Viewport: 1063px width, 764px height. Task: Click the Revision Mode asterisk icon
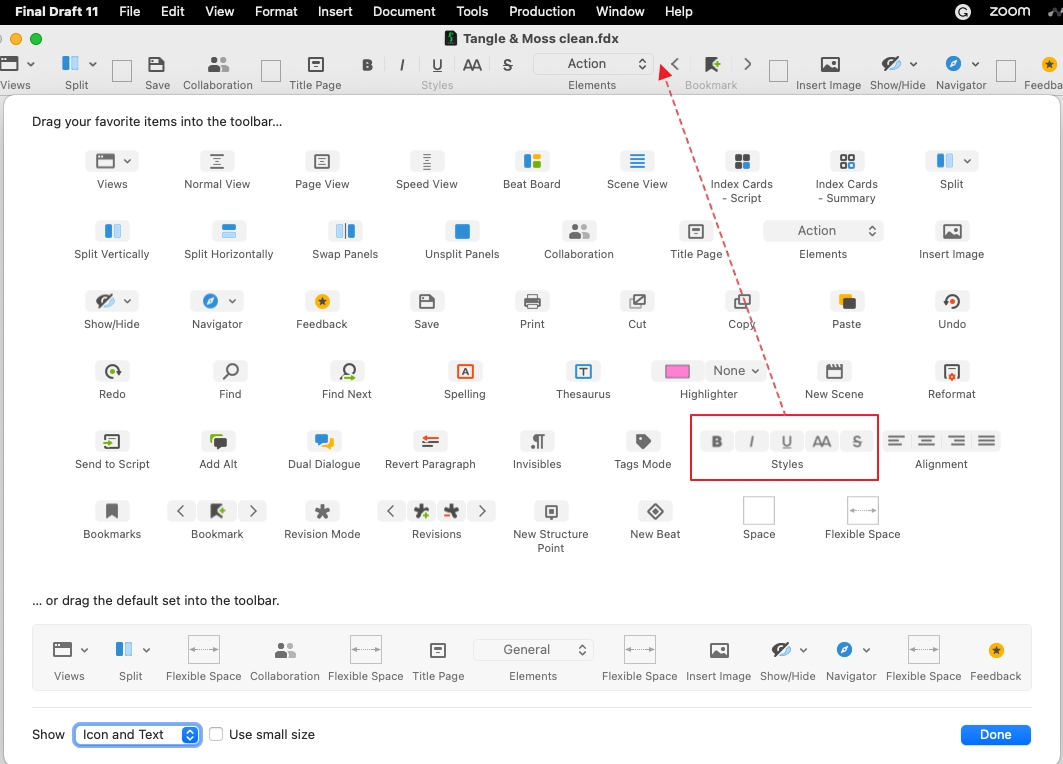[322, 511]
